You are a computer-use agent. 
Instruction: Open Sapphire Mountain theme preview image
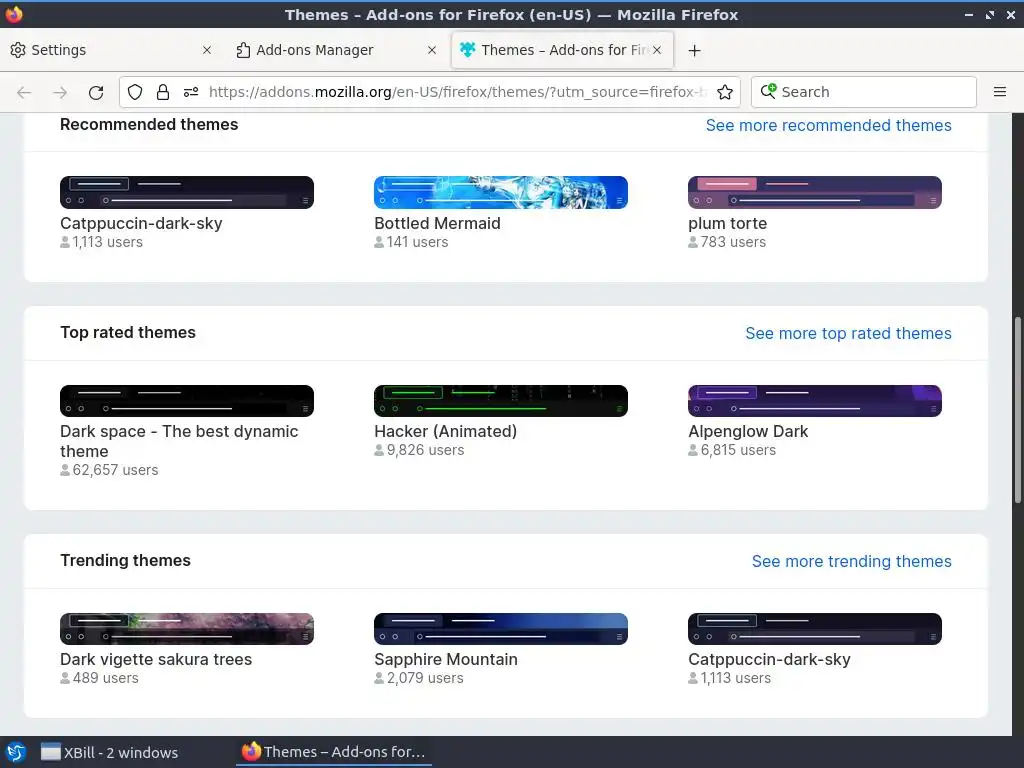click(x=501, y=629)
